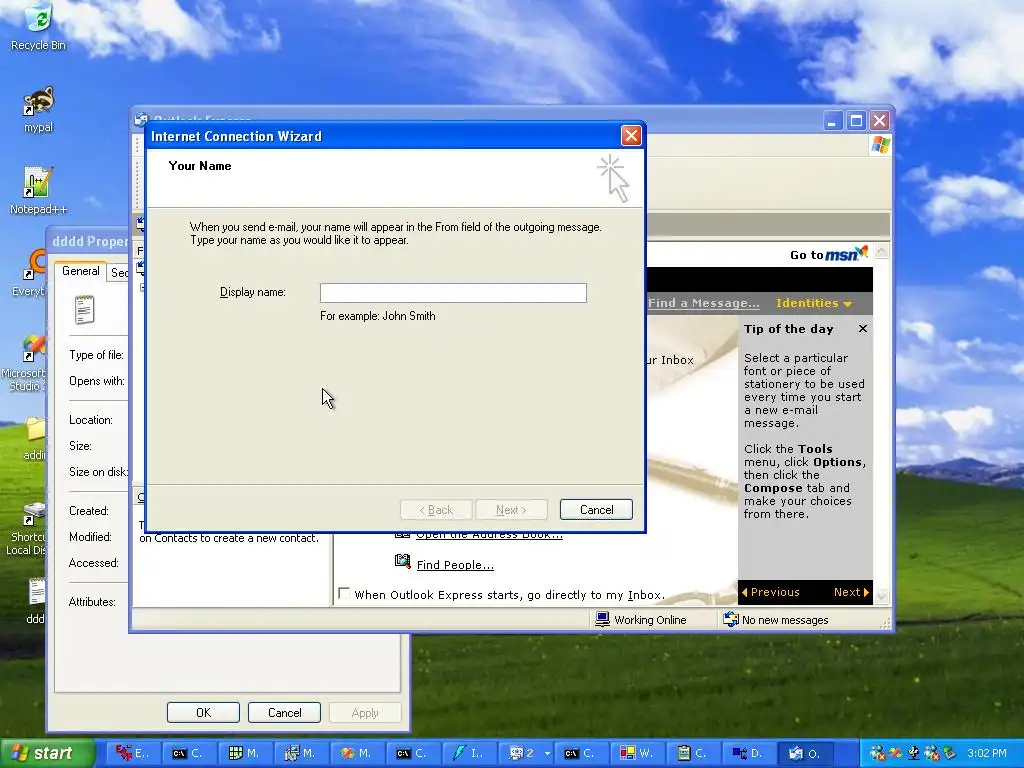Minimize the Outlook Express window
Viewport: 1024px width, 768px height.
point(833,121)
